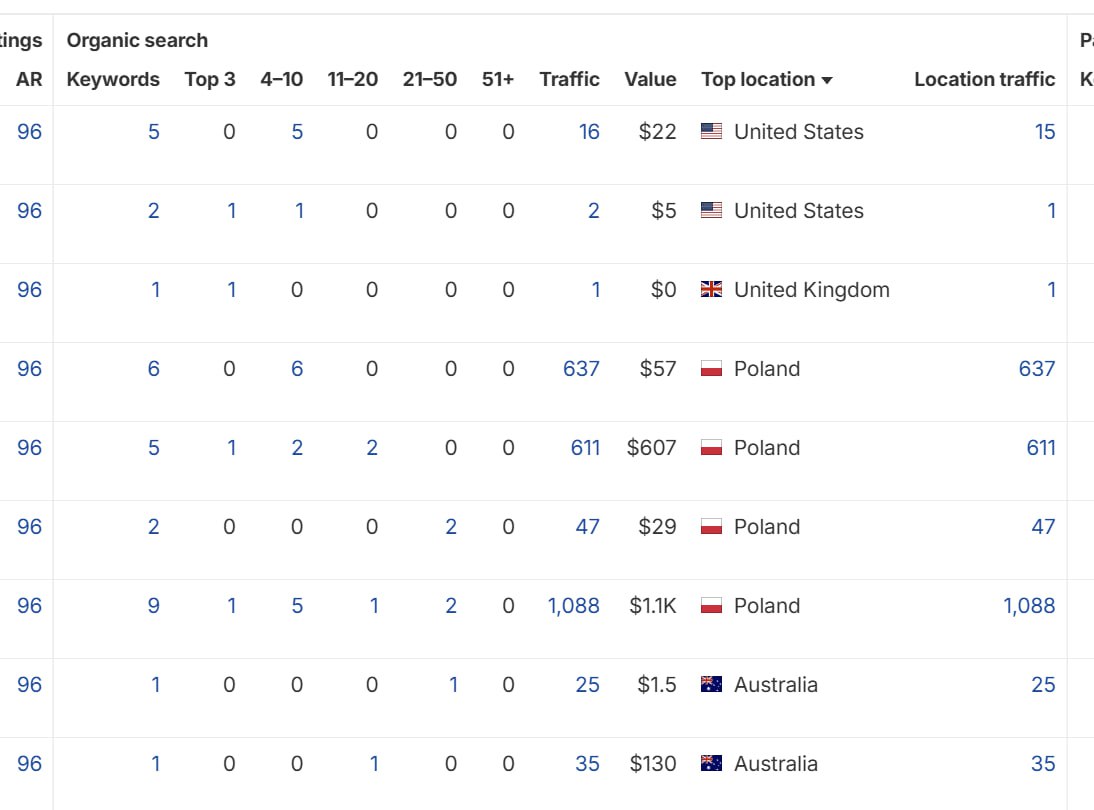
Task: Open the 1,088 link in Traffic column
Action: [x=574, y=606]
